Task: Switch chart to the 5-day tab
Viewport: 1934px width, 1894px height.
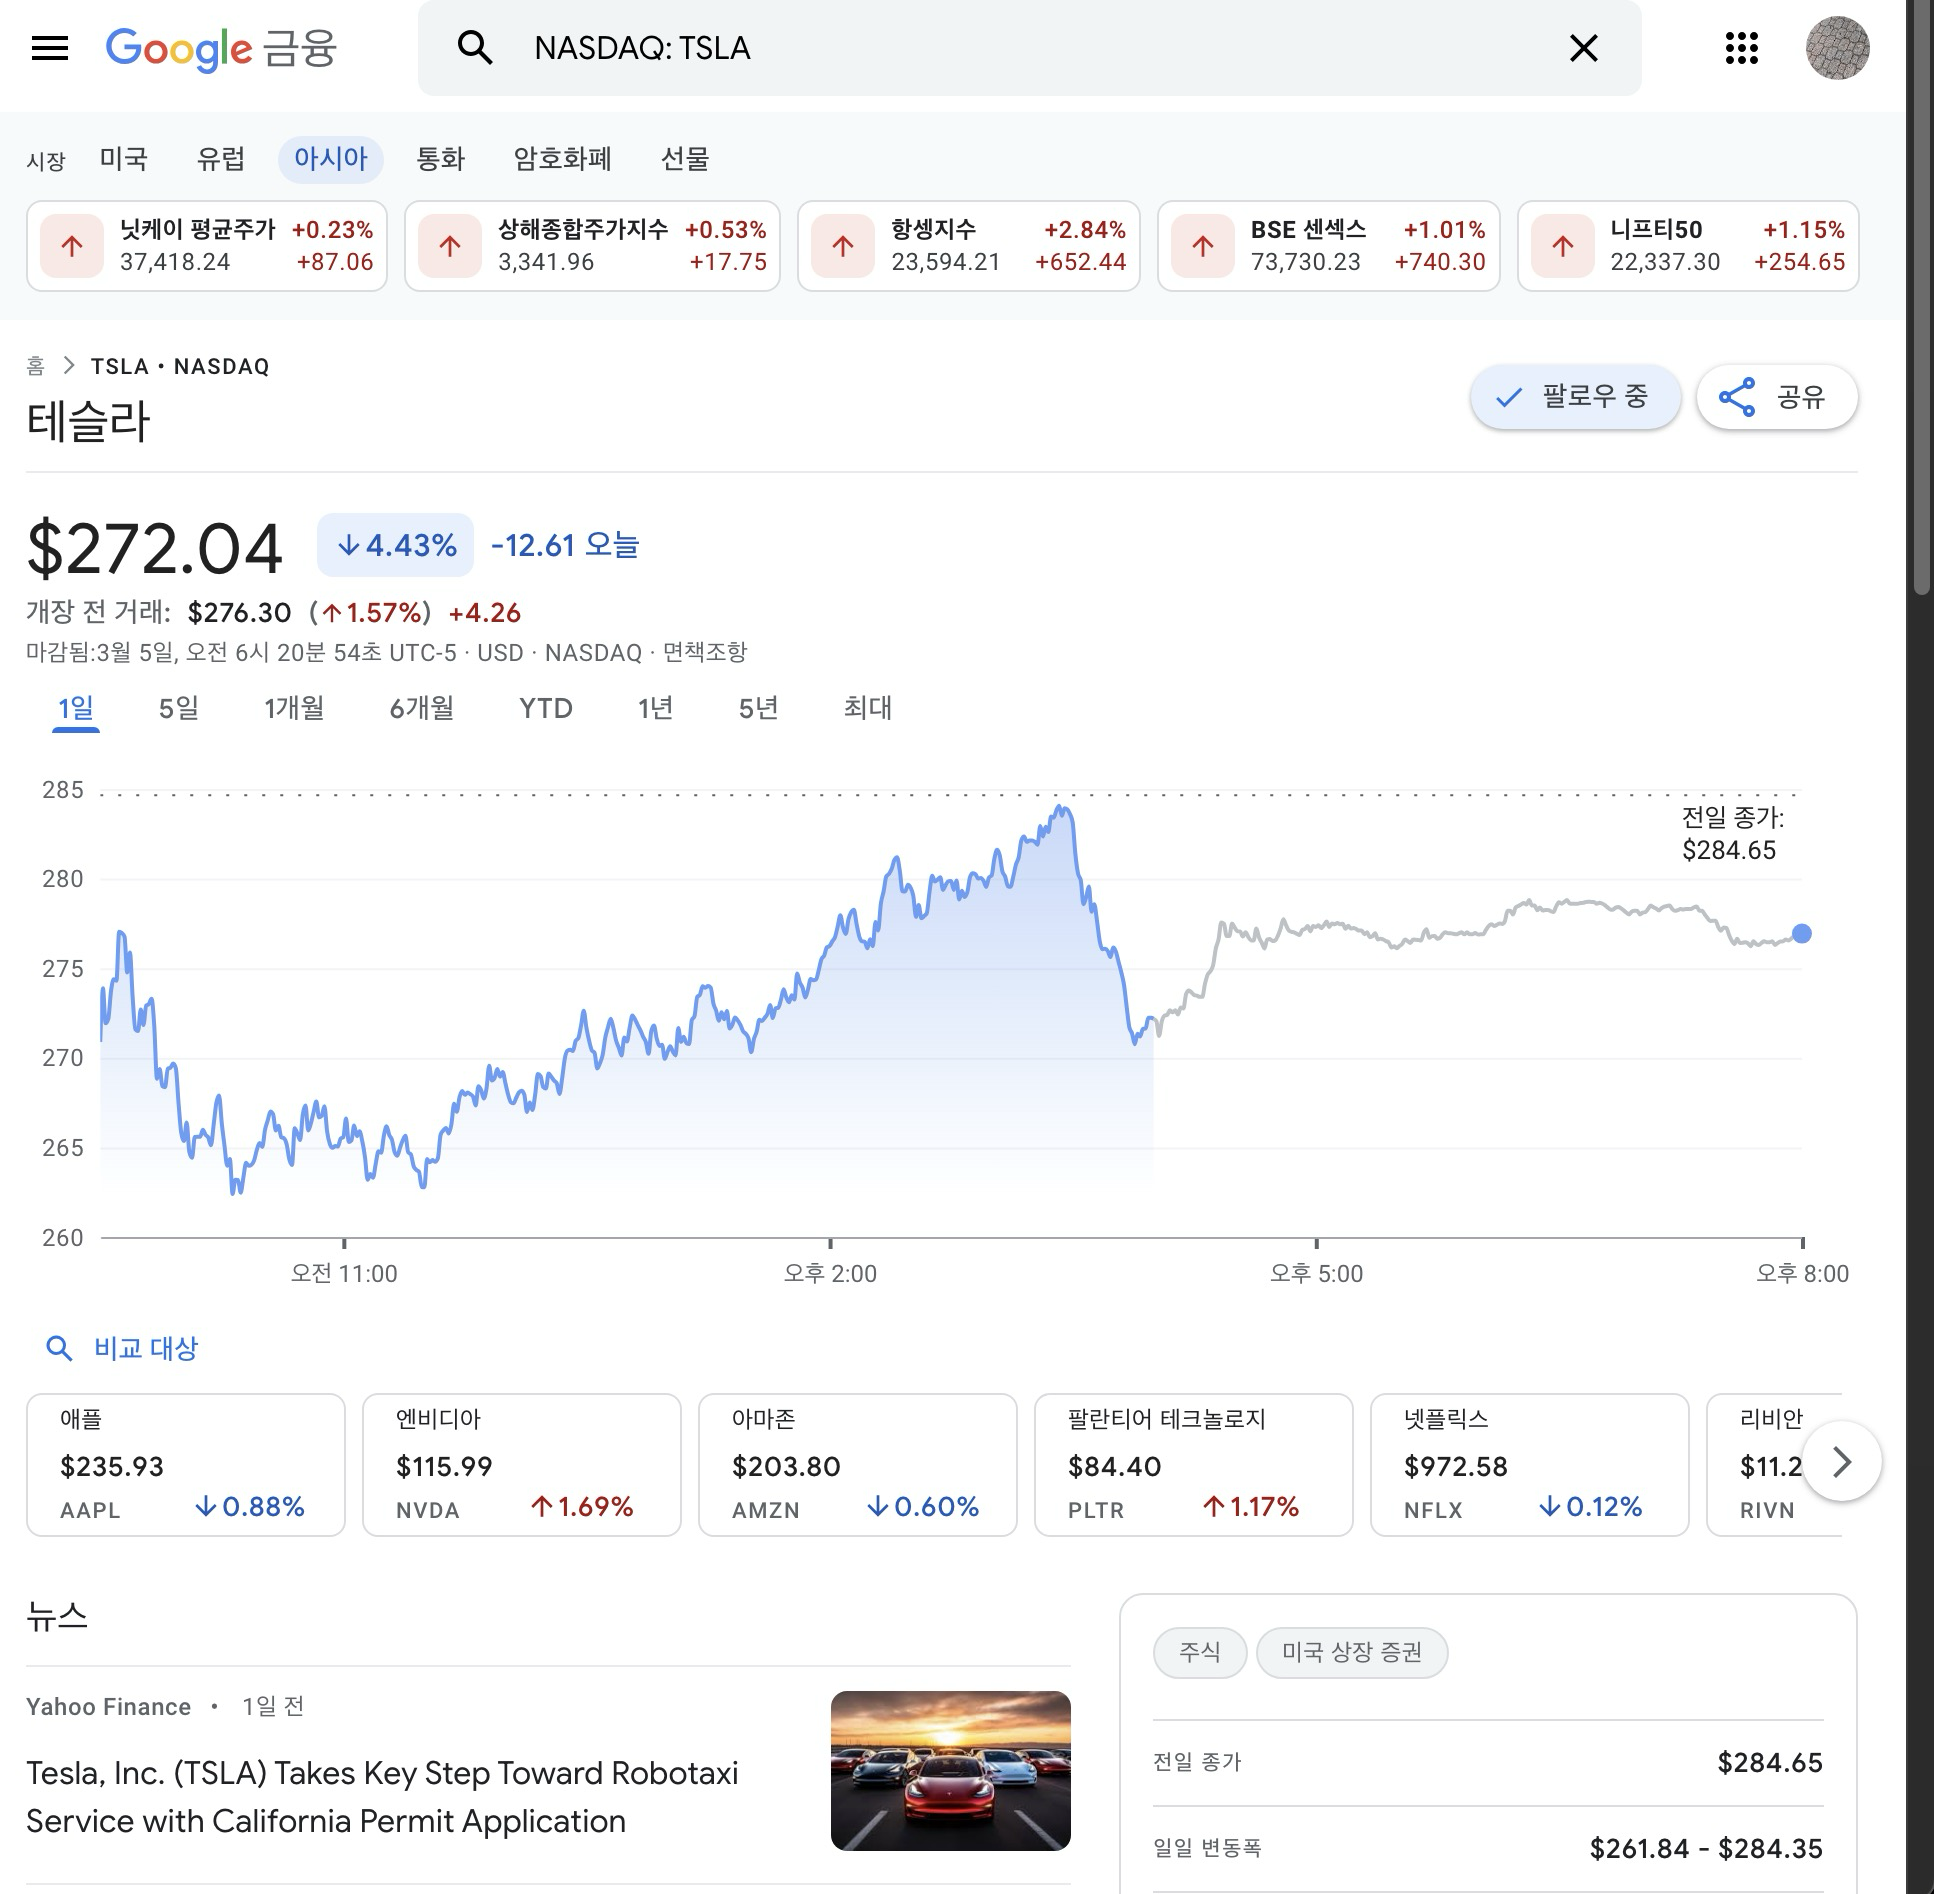Action: tap(179, 708)
